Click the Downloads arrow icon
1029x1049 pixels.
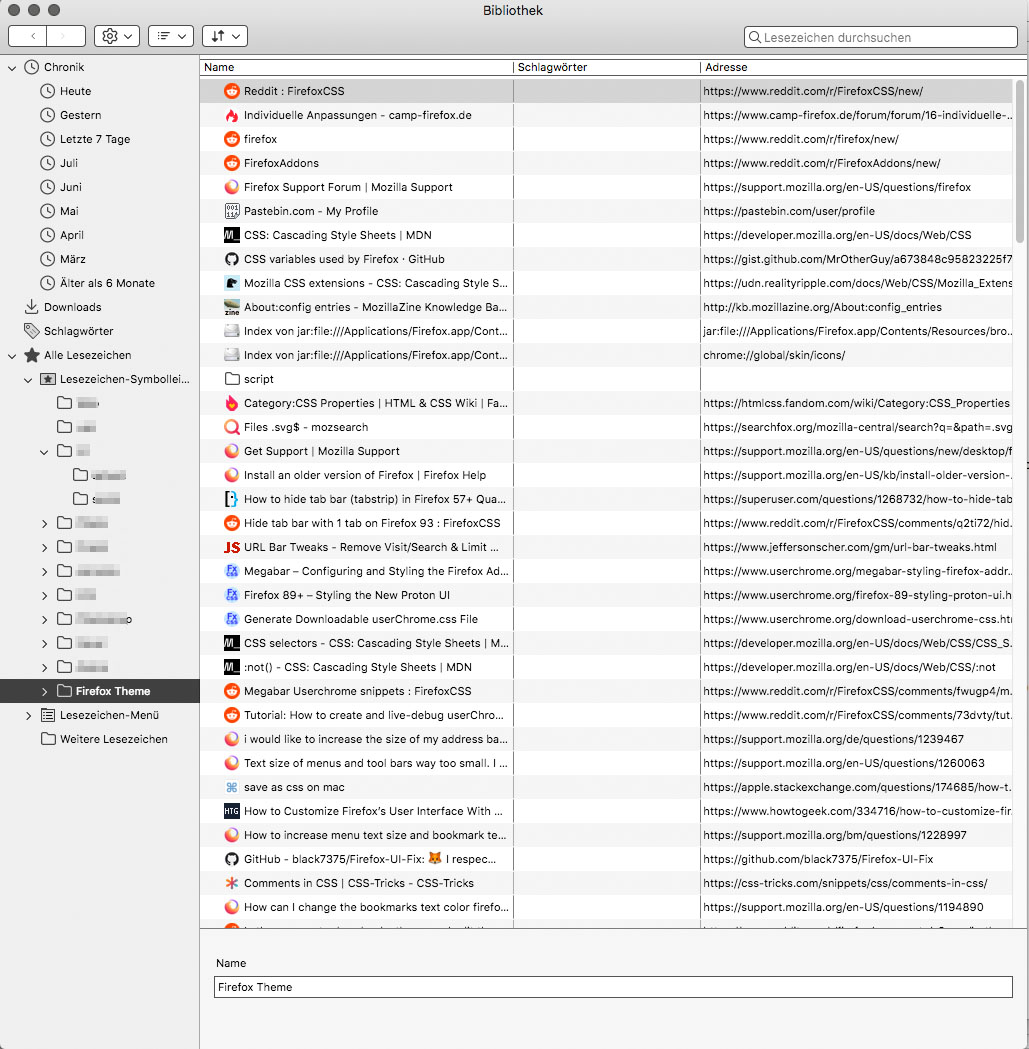31,307
